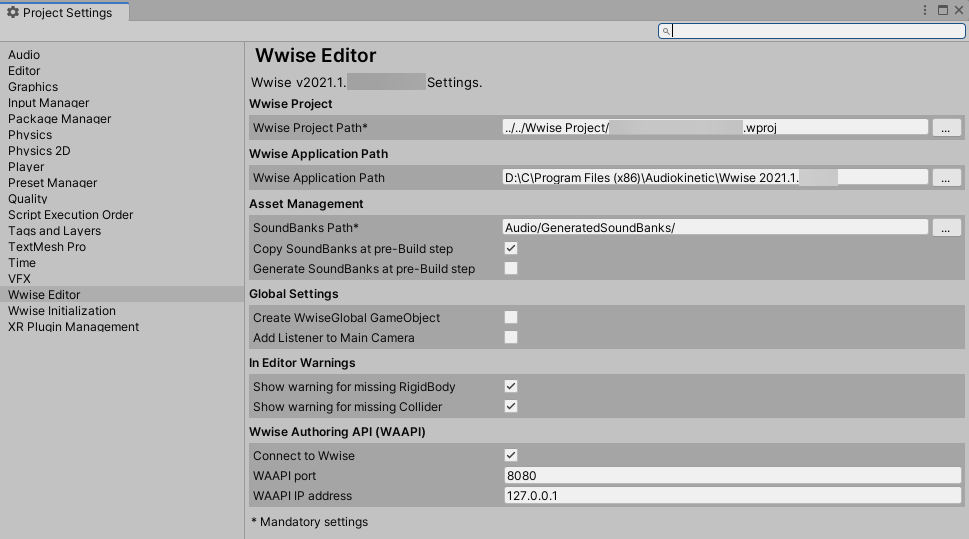The height and width of the screenshot is (539, 969).
Task: Open Preset Manager settings
Action: (53, 184)
